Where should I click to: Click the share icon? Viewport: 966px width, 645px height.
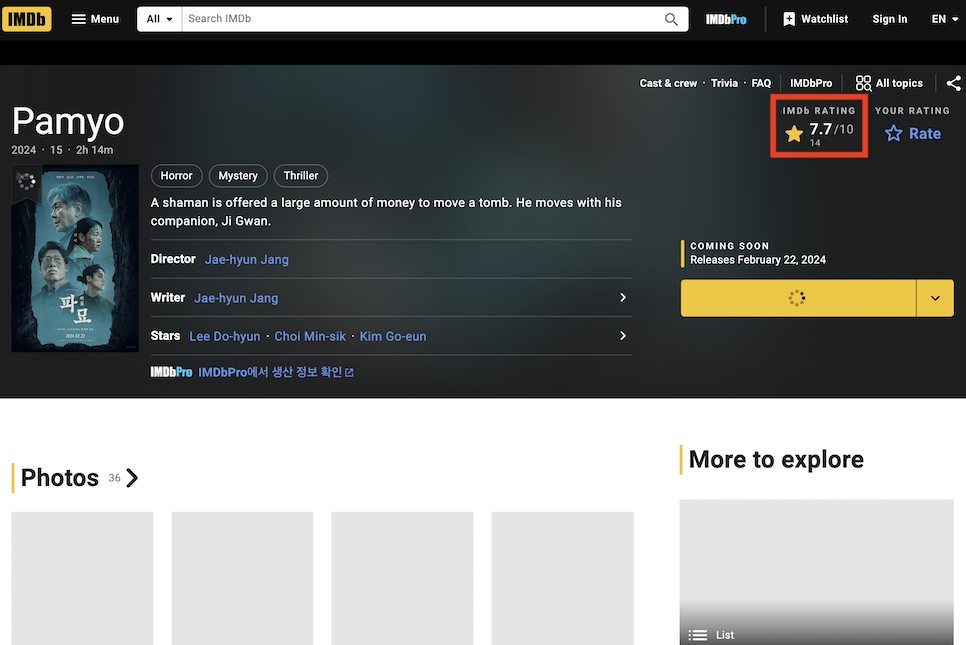954,83
